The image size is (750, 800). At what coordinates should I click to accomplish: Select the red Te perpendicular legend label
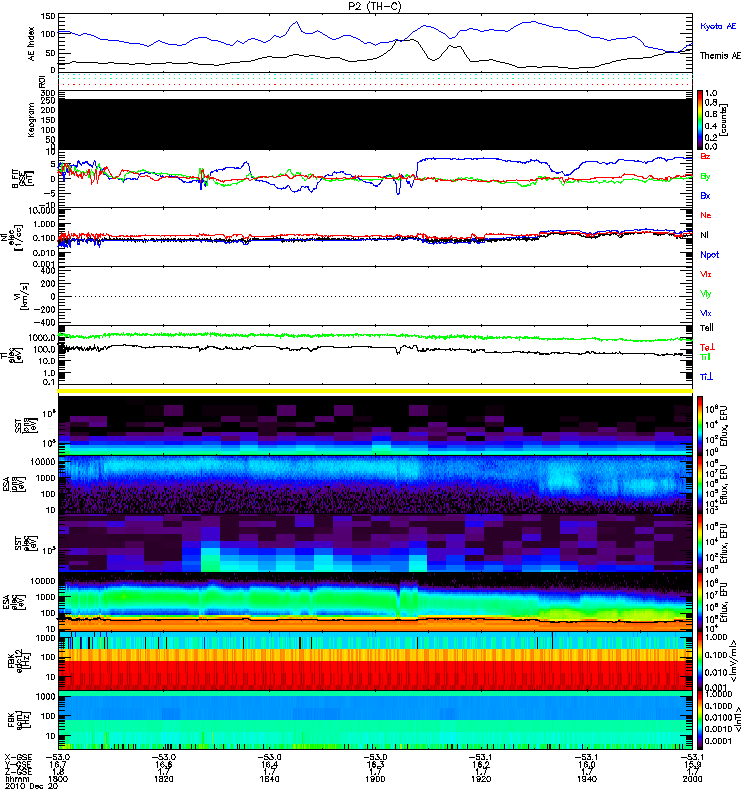click(x=707, y=347)
